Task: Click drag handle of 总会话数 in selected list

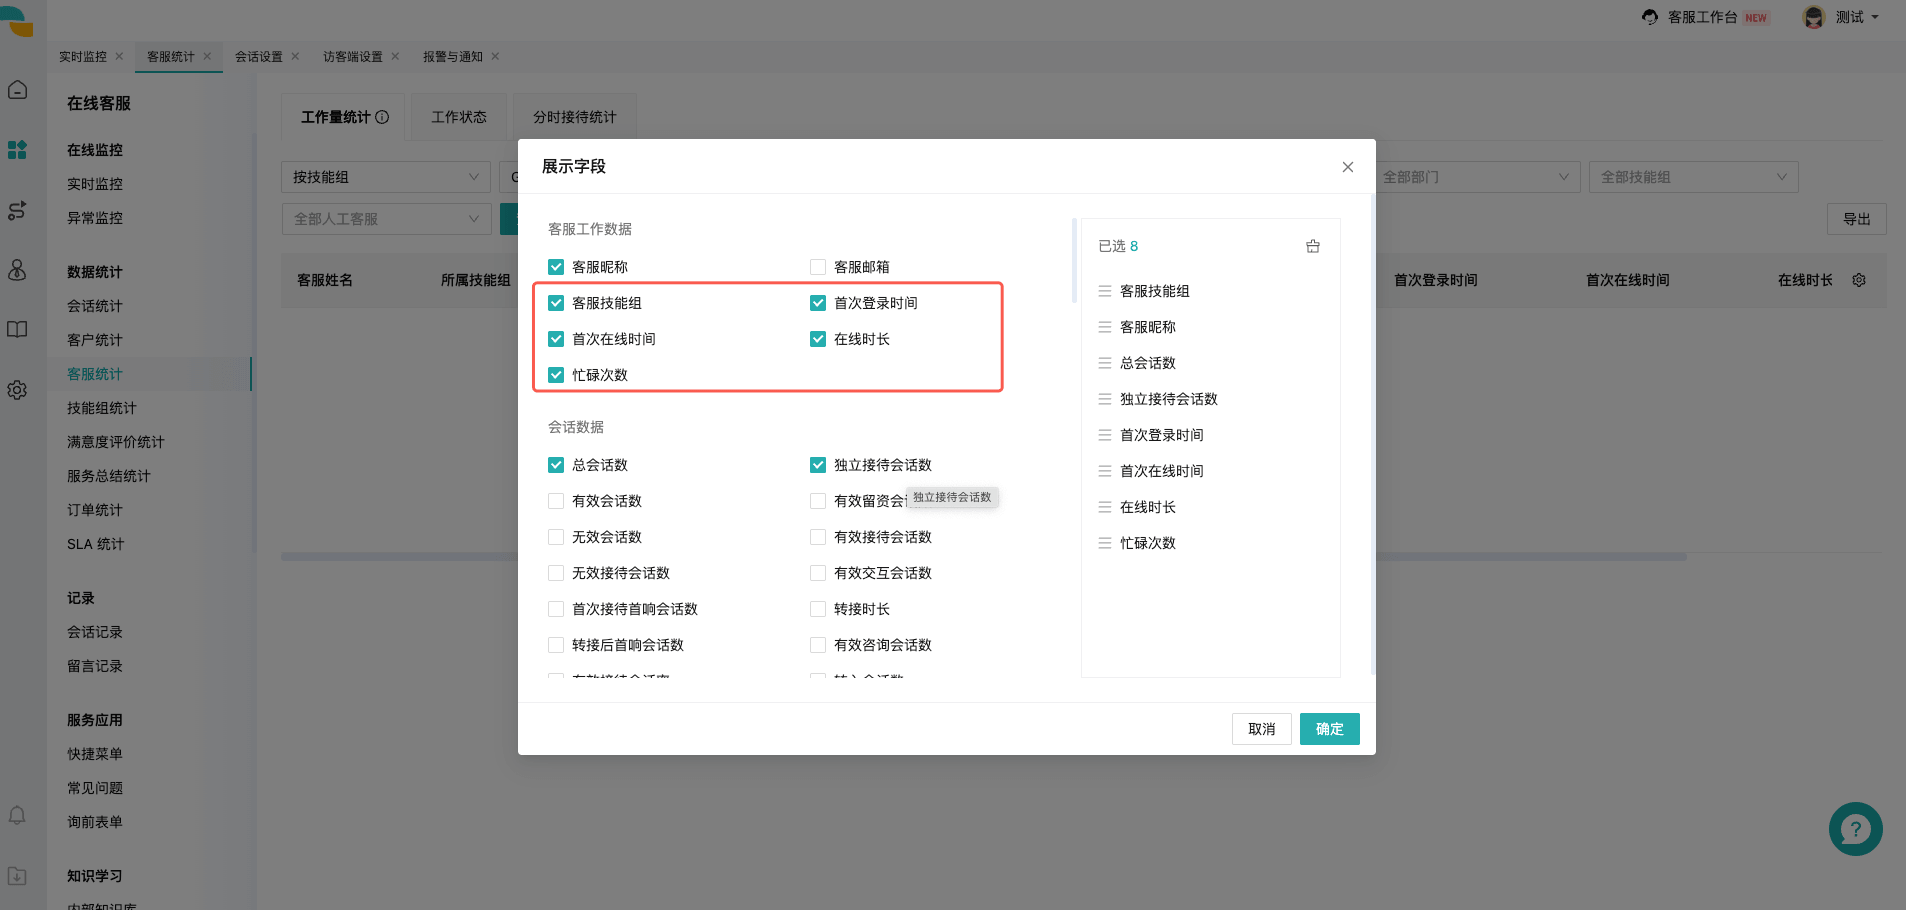Action: tap(1105, 363)
